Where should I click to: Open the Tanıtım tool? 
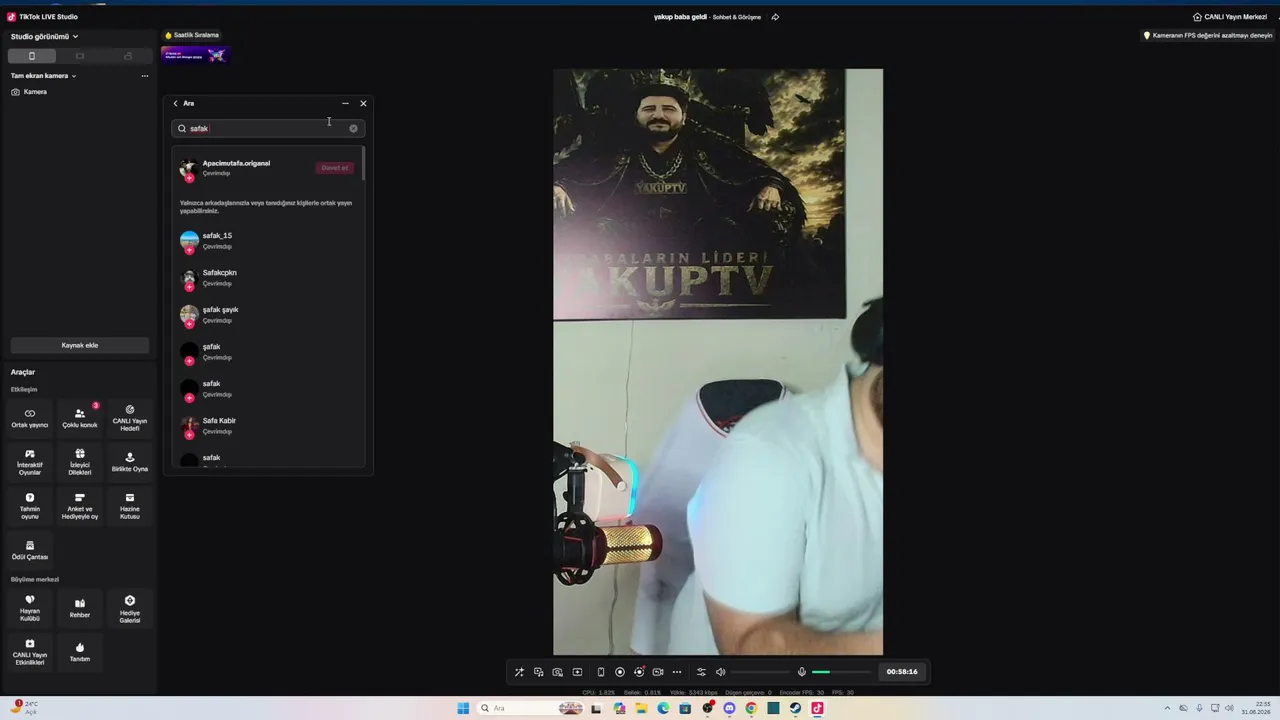tap(80, 652)
